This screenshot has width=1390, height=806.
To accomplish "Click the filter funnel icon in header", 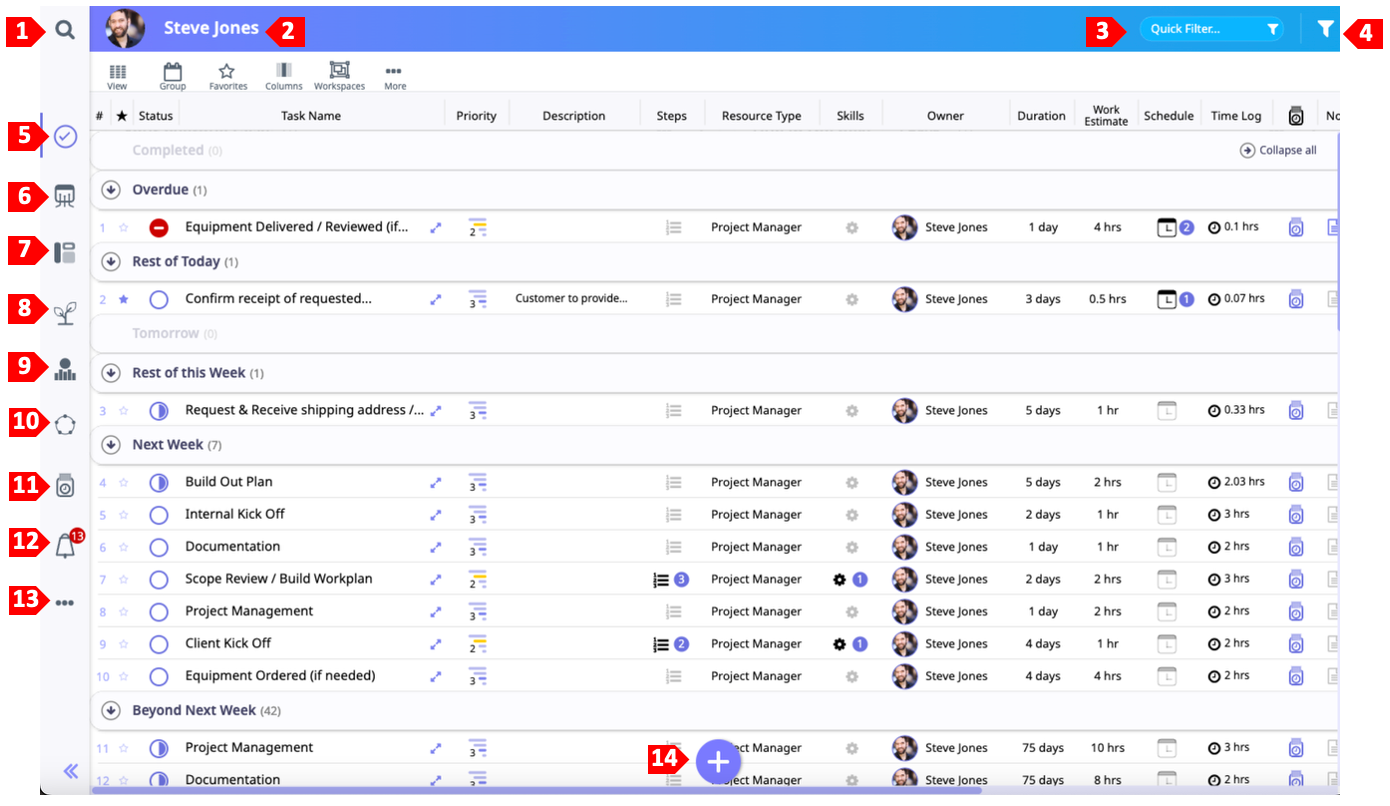I will 1325,30.
